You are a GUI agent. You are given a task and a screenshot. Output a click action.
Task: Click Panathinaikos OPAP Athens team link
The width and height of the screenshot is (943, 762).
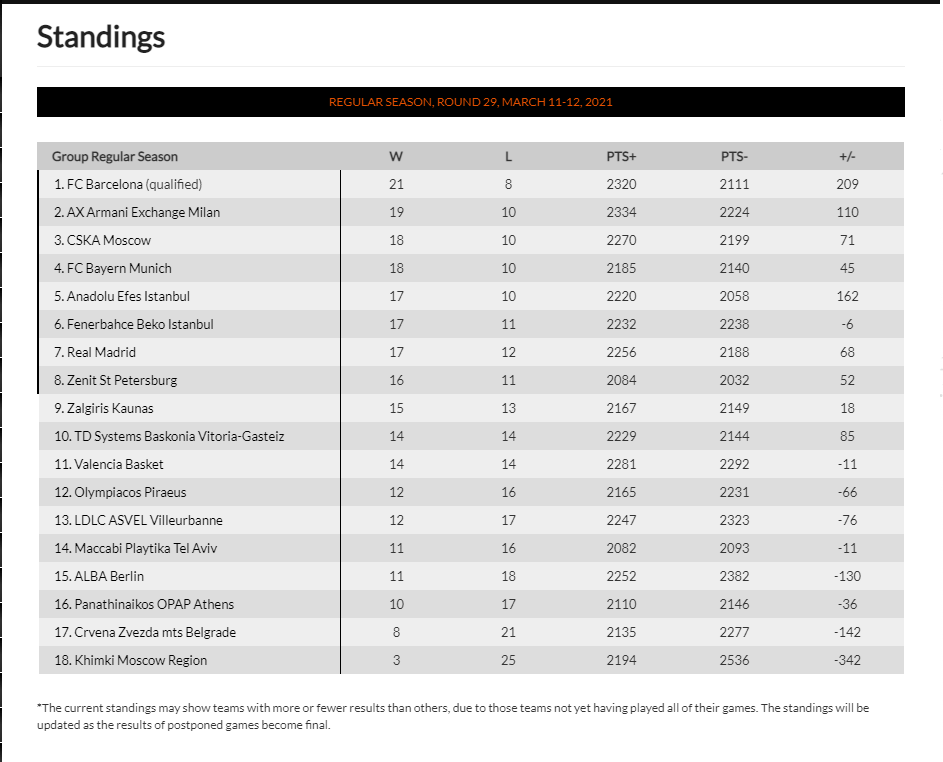coord(152,604)
